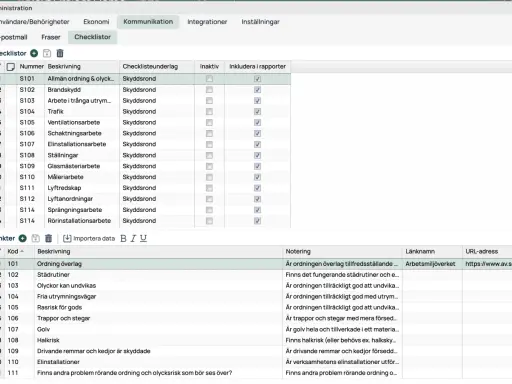The image size is (512, 384).
Task: Untick Inkludera i rapporter for S108 Ställningar
Action: 257,155
